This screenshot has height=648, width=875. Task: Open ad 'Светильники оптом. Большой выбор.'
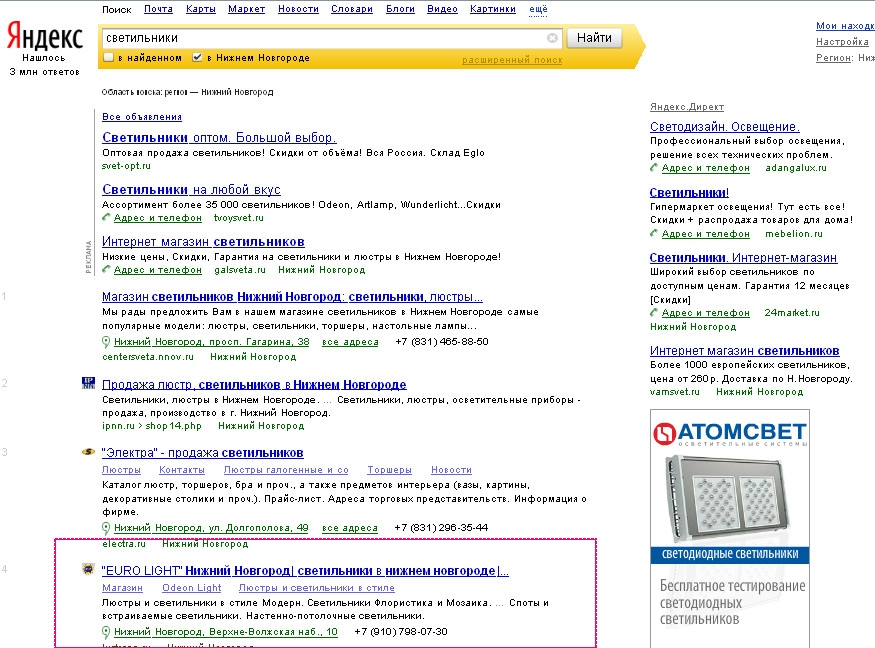pyautogui.click(x=219, y=137)
